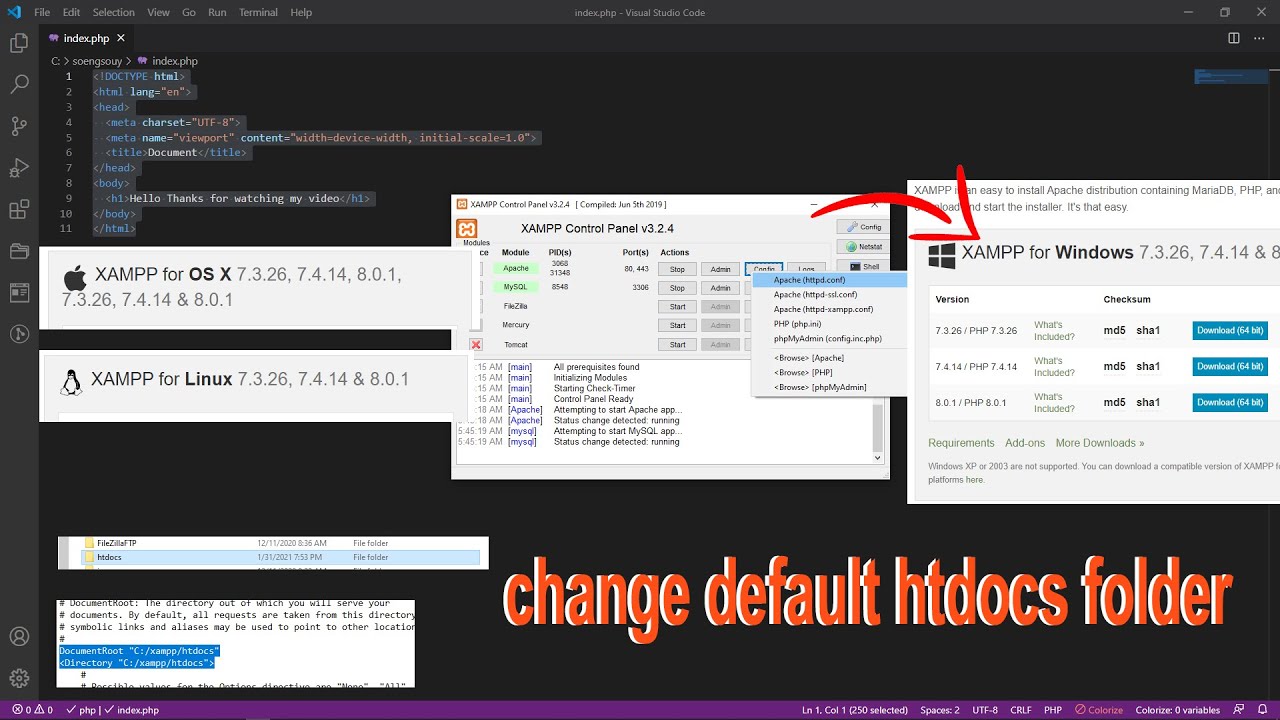This screenshot has width=1280, height=720.
Task: Click the Tomcat red X service icon
Action: pos(476,345)
